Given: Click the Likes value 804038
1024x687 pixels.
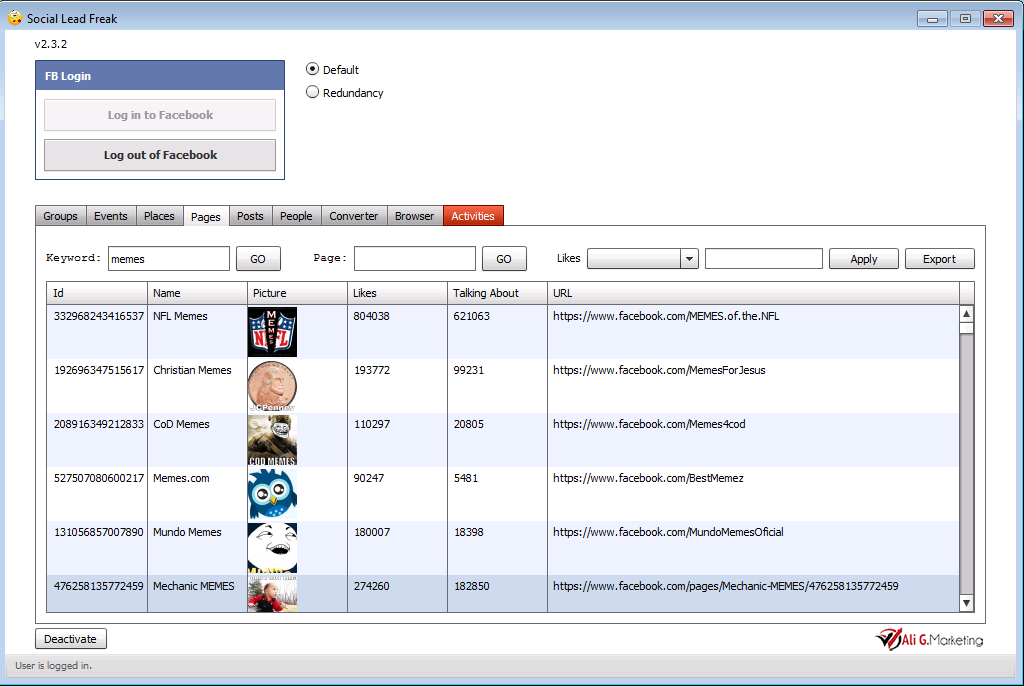Looking at the screenshot, I should click(371, 316).
